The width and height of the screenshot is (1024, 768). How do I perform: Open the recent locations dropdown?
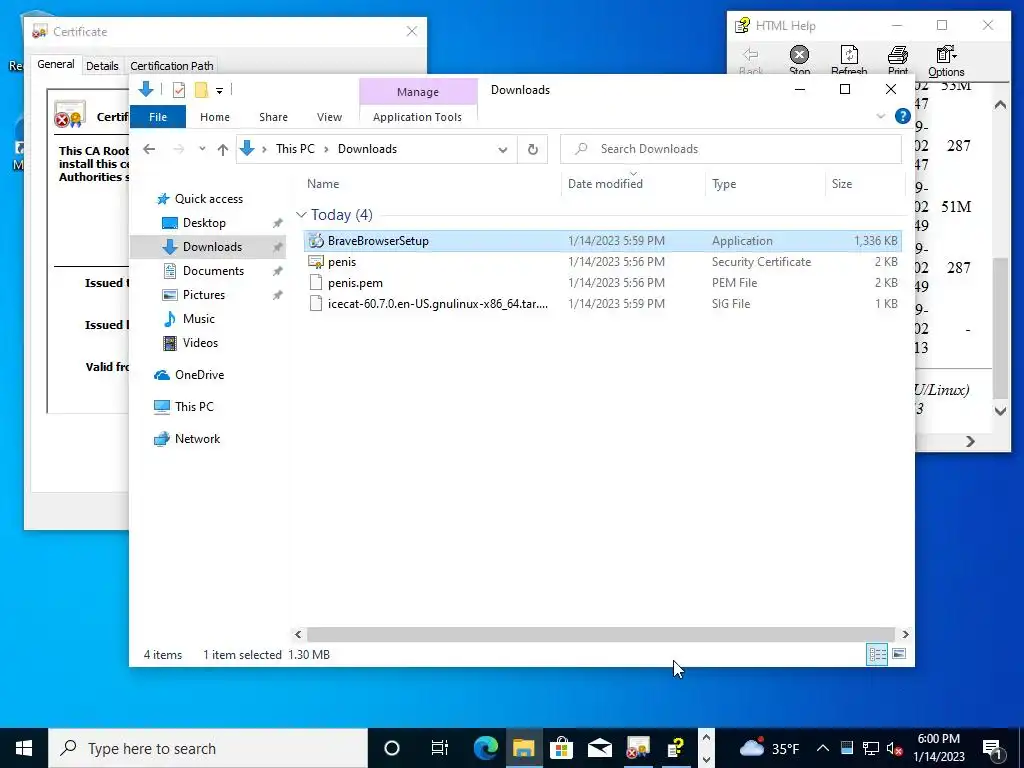(202, 149)
